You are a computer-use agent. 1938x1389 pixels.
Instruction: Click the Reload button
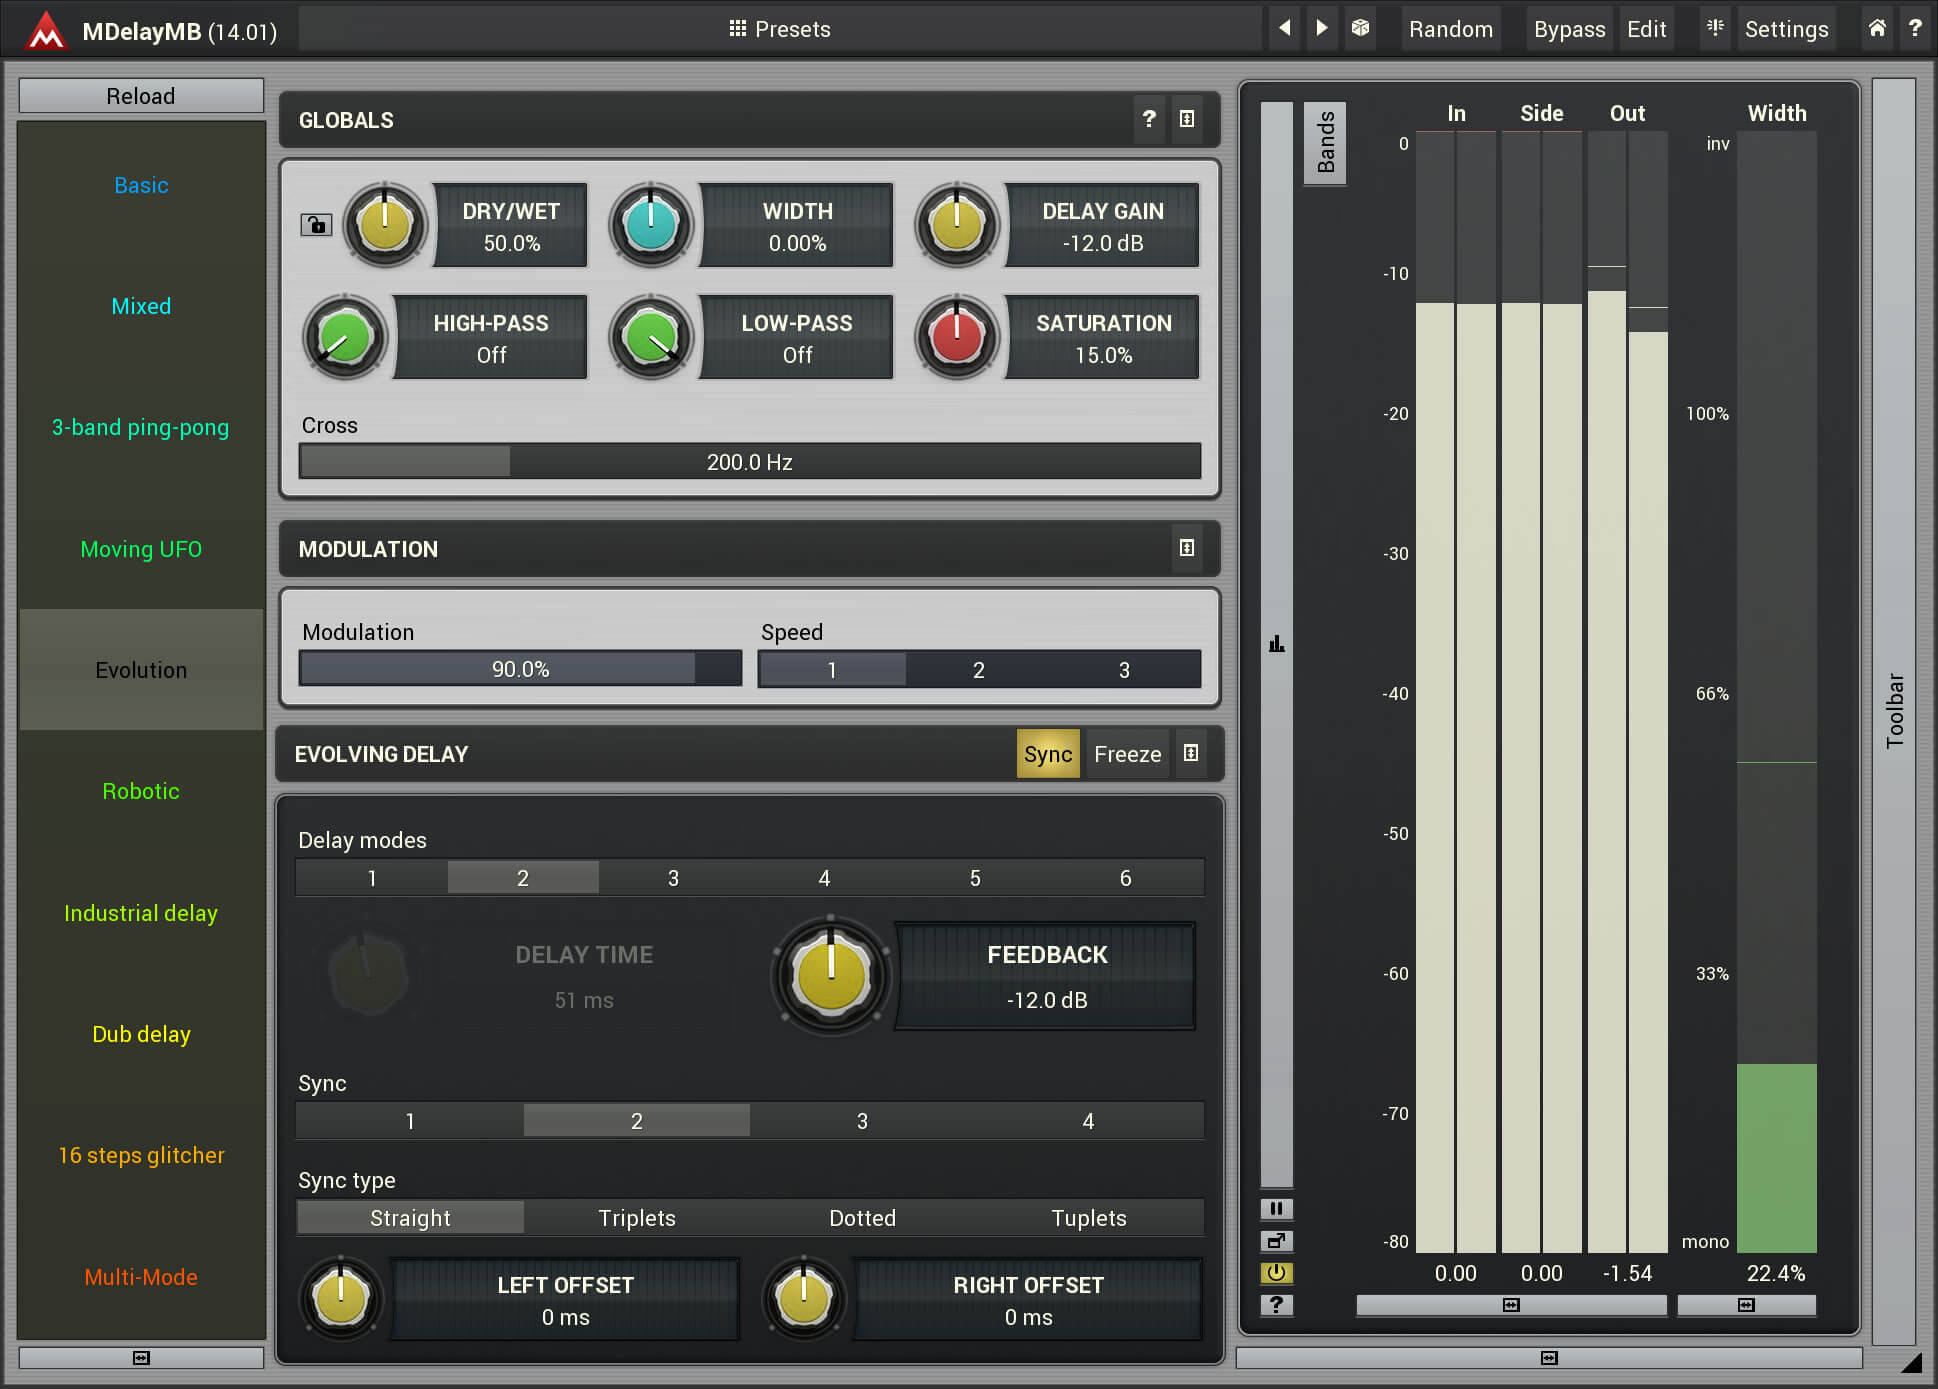tap(141, 96)
